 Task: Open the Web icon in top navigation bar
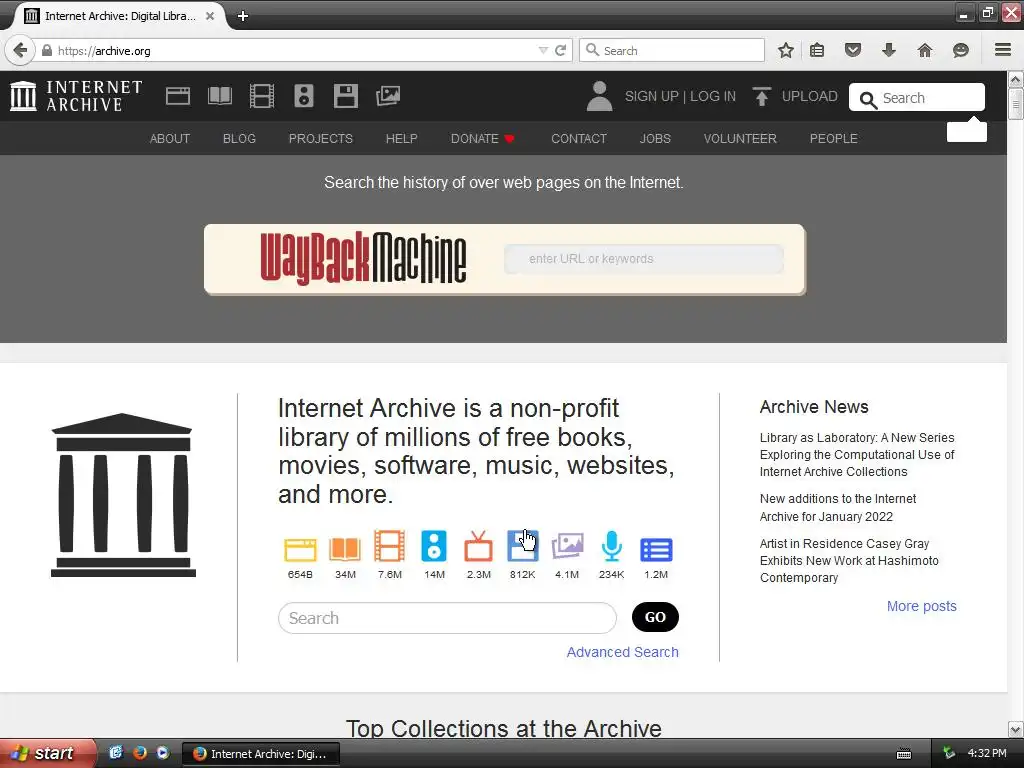pos(178,96)
